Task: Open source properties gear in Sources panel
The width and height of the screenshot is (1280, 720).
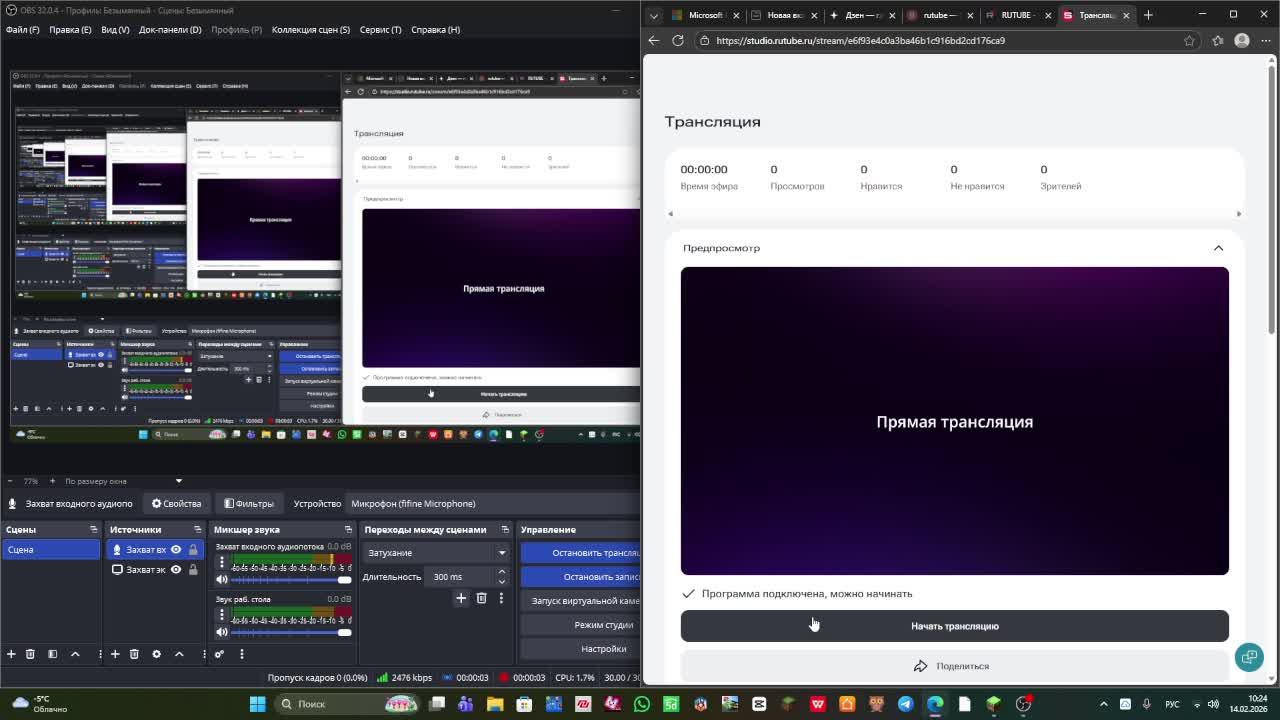Action: tap(156, 654)
